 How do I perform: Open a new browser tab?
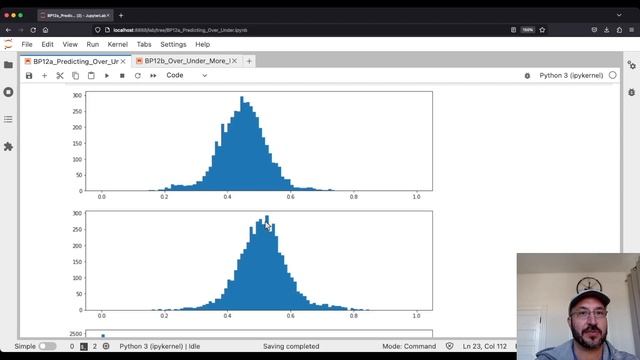point(121,16)
